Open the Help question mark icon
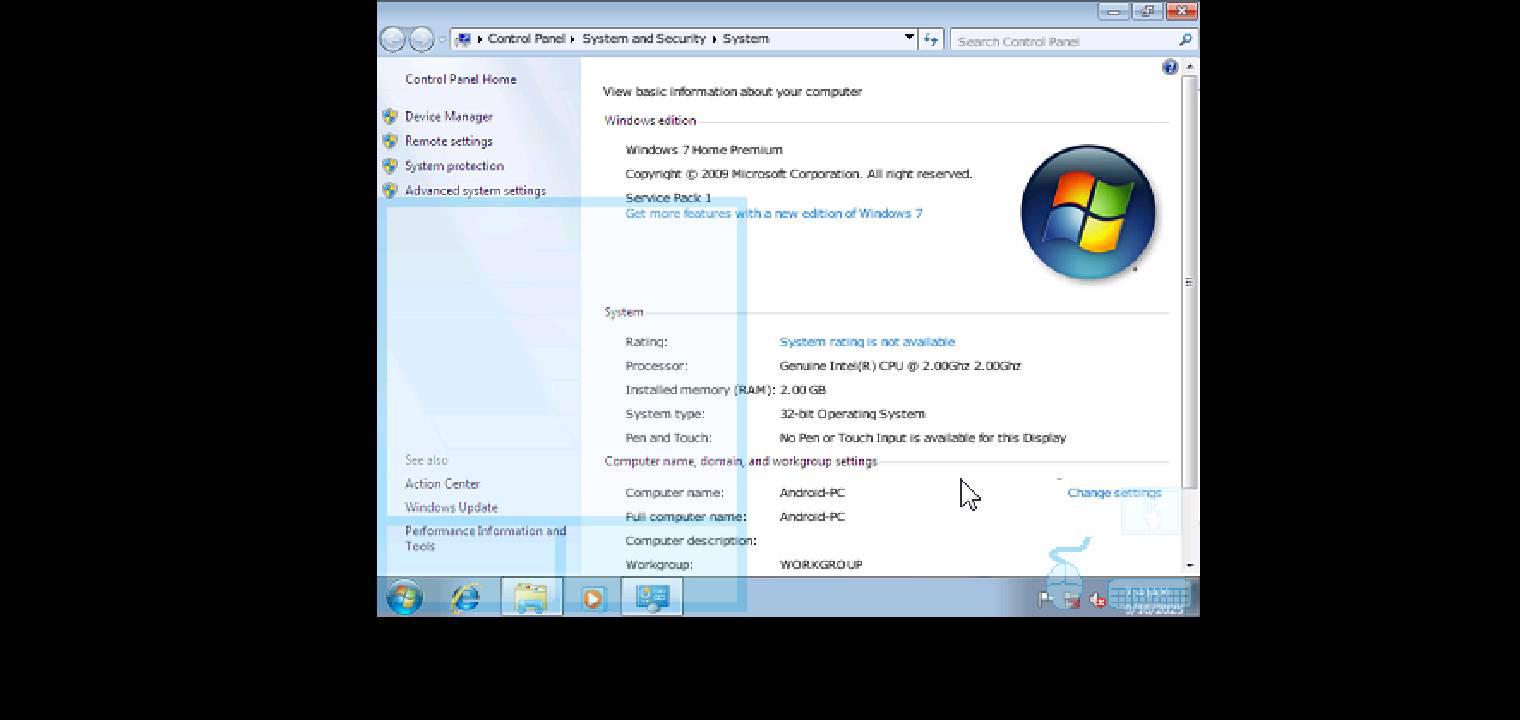The image size is (1520, 720). pyautogui.click(x=1170, y=67)
